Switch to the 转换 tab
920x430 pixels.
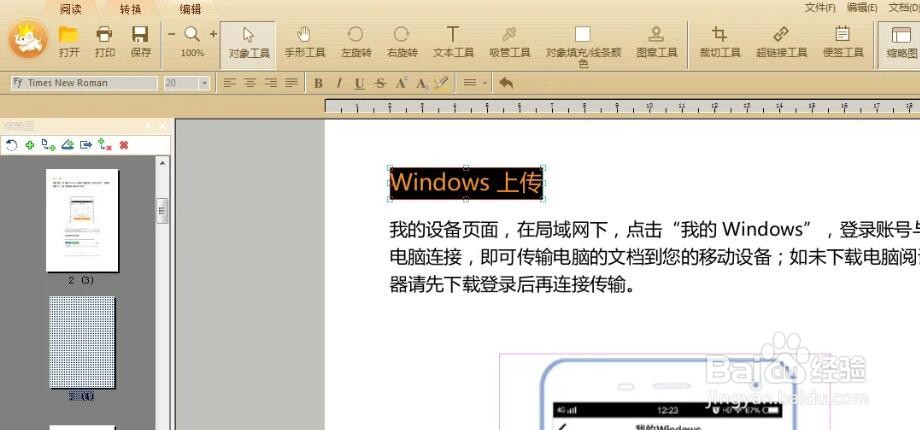[x=130, y=9]
